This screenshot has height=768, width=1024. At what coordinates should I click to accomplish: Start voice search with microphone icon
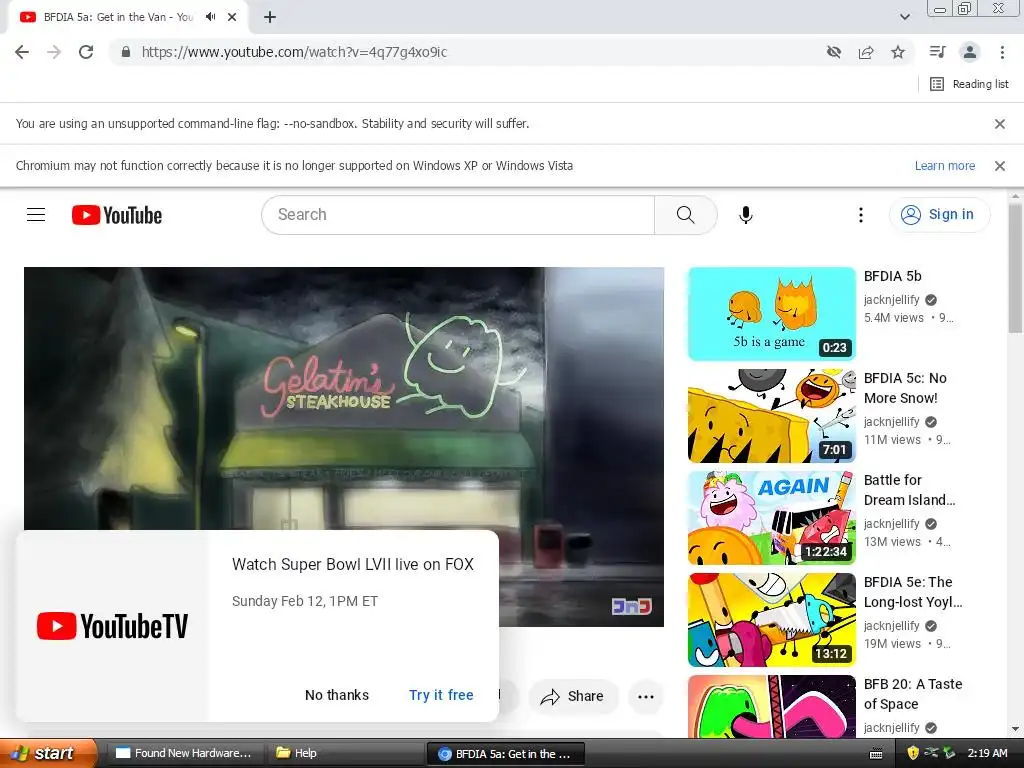point(746,215)
